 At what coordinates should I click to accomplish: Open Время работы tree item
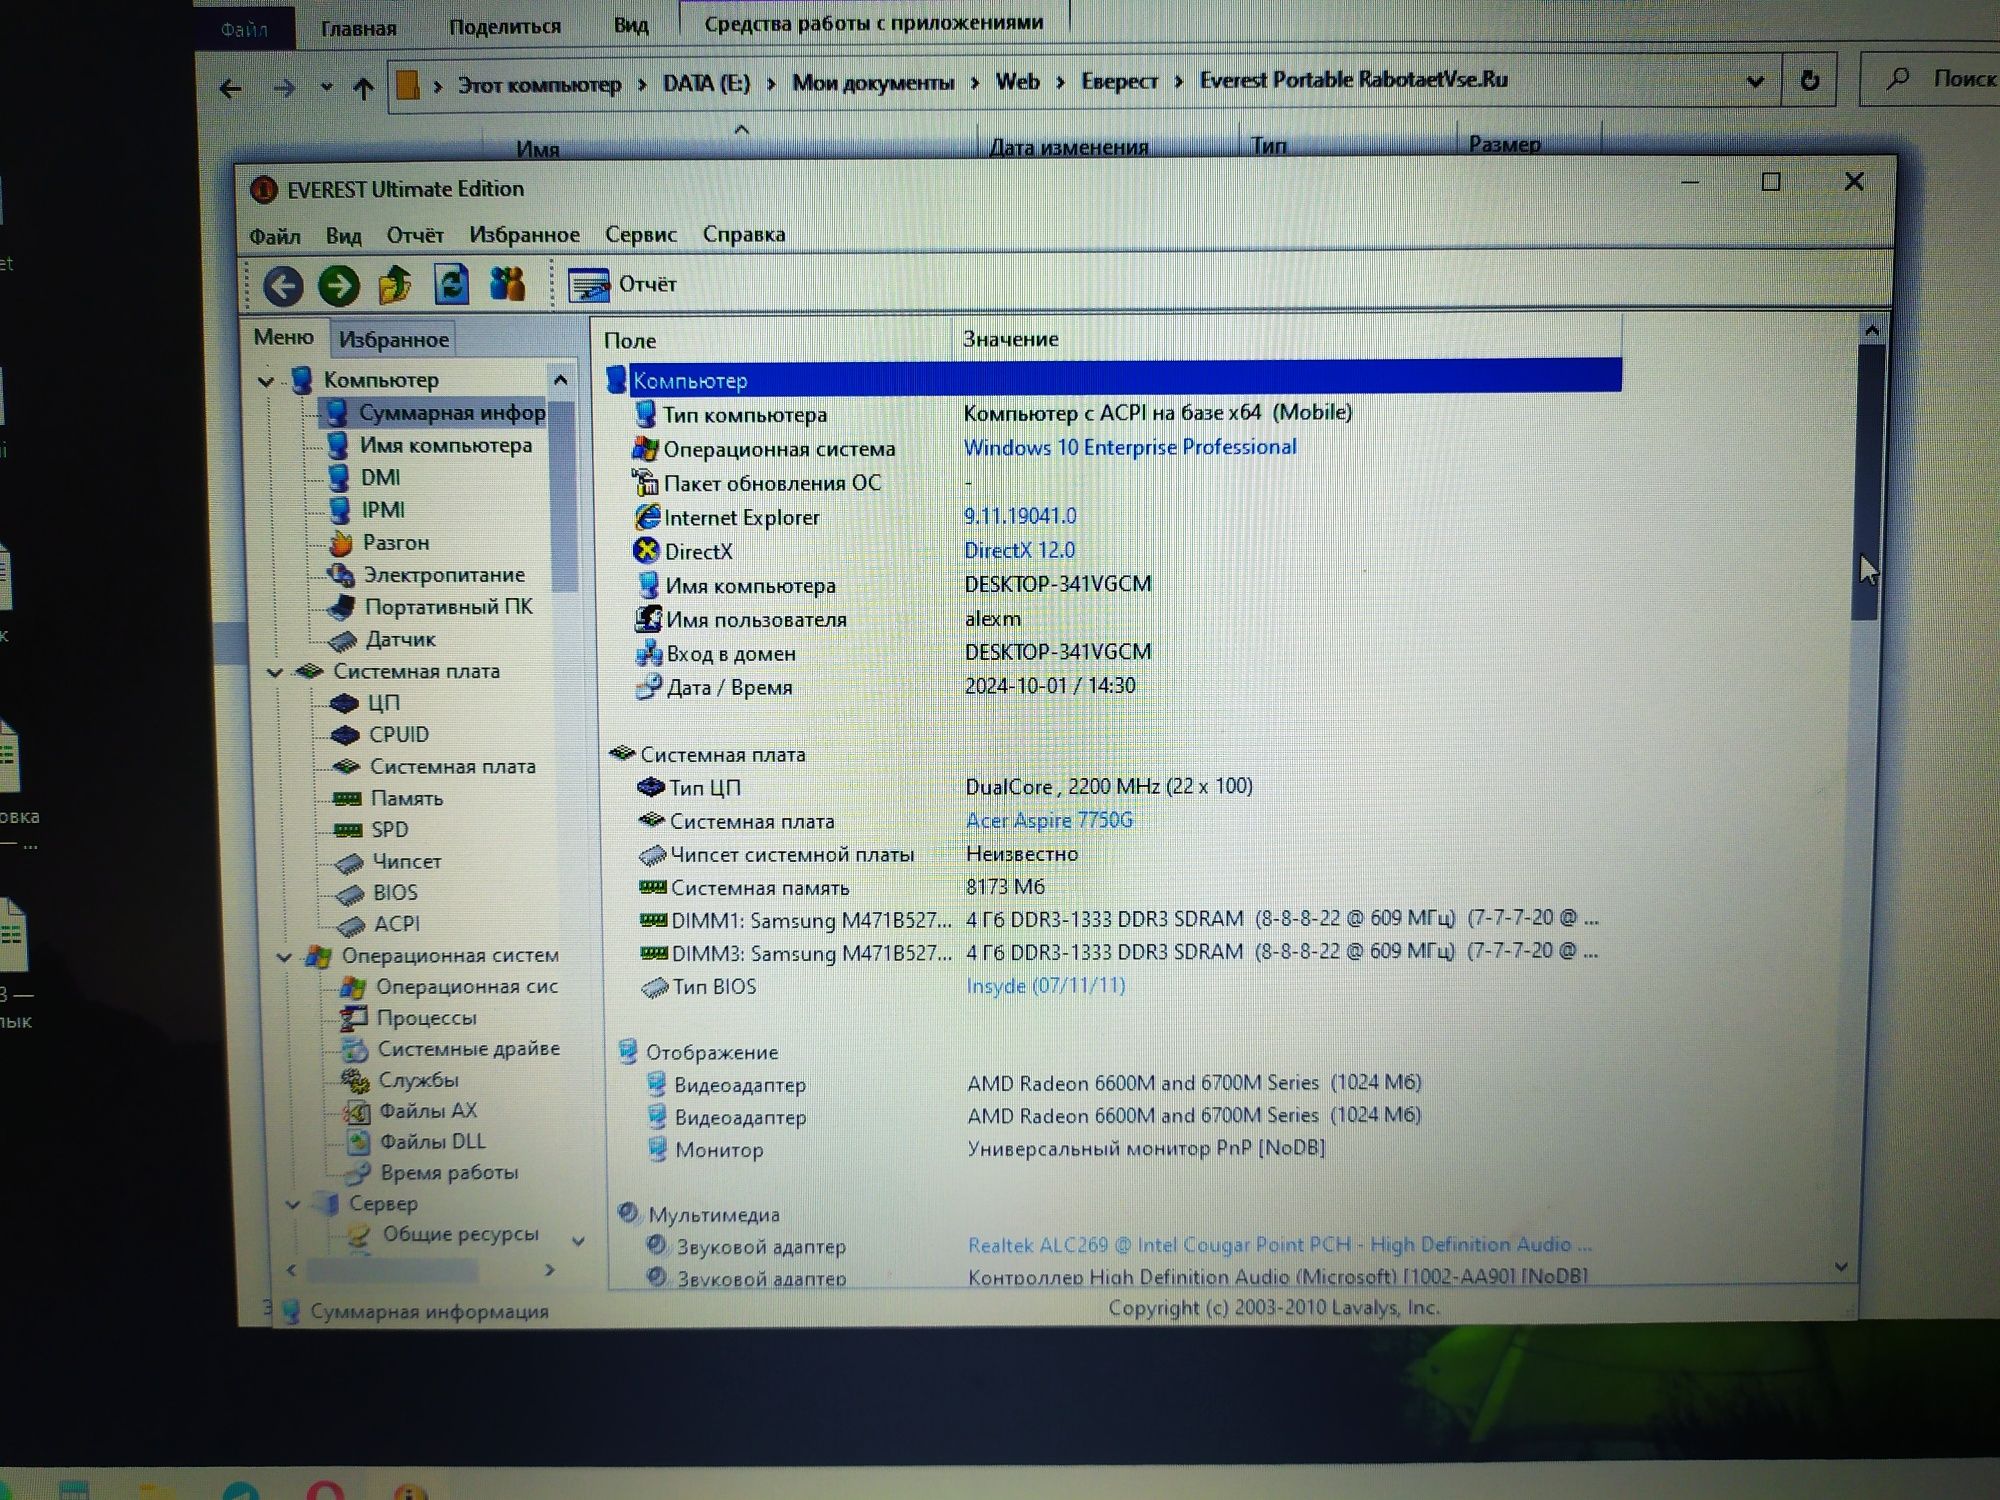coord(449,1173)
